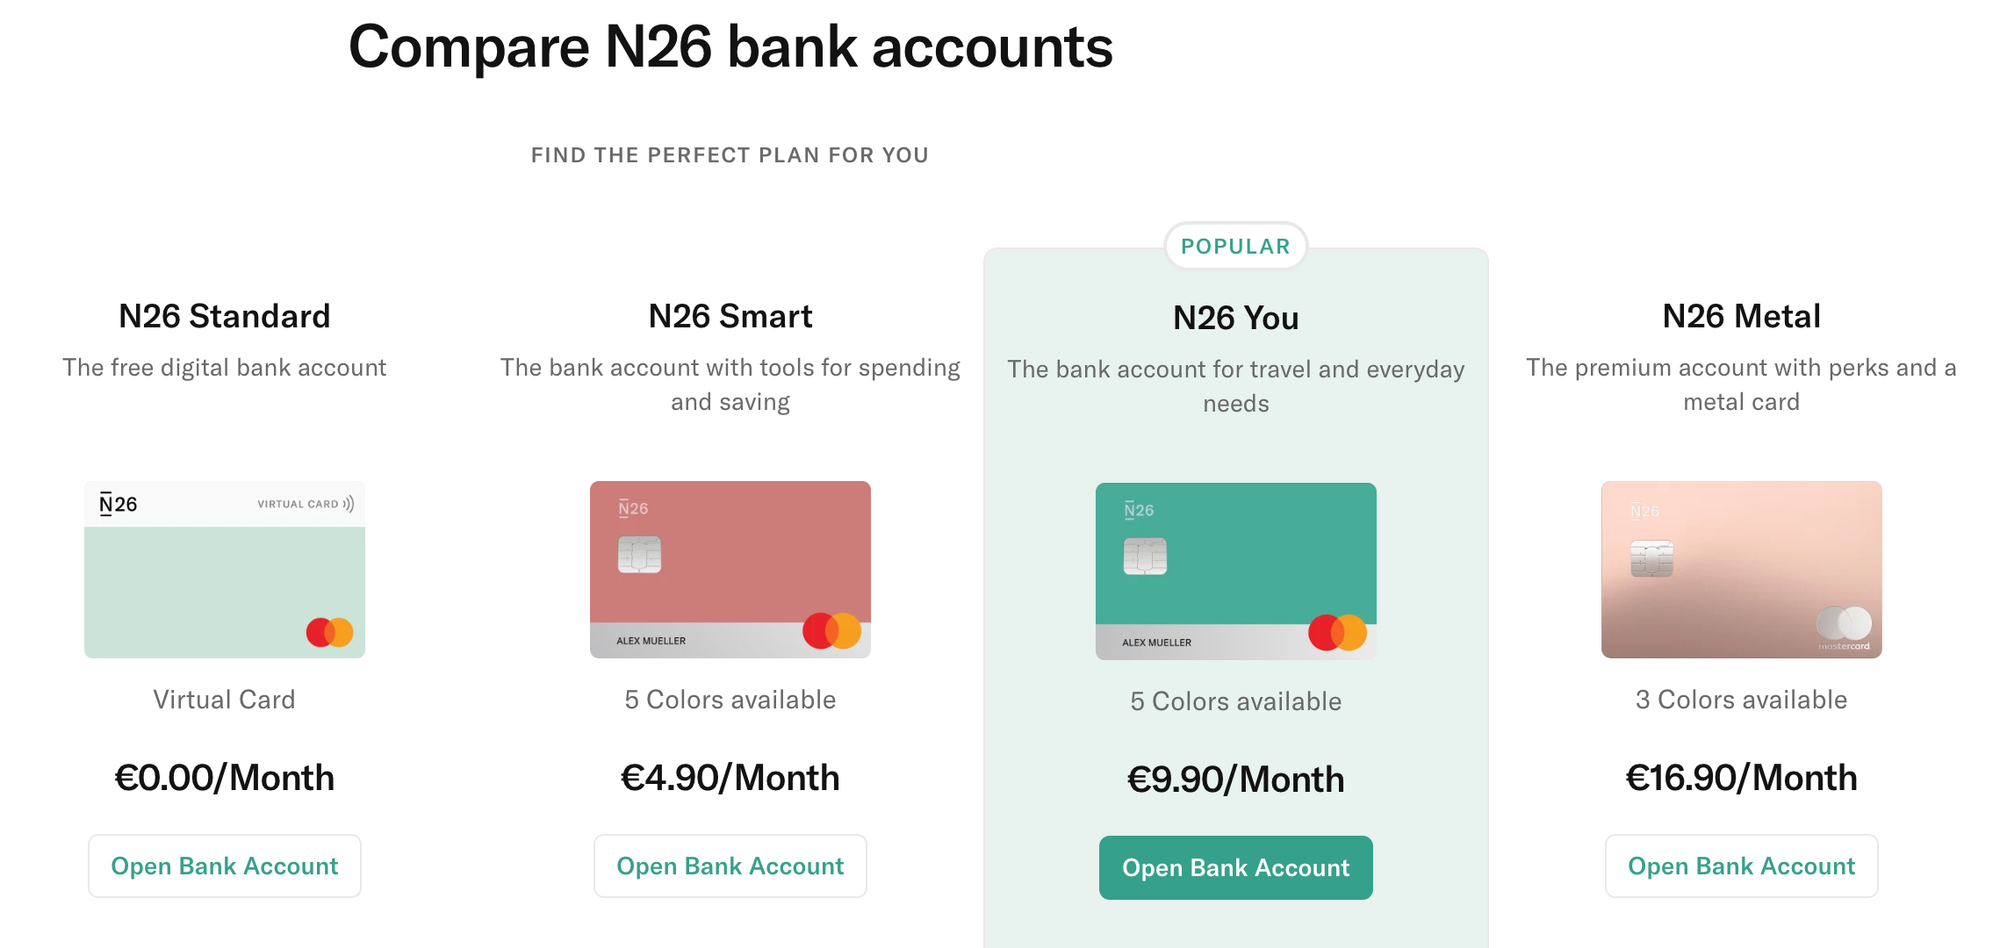The width and height of the screenshot is (2000, 948).
Task: Select the N26 Metal plan heading
Action: (x=1741, y=316)
